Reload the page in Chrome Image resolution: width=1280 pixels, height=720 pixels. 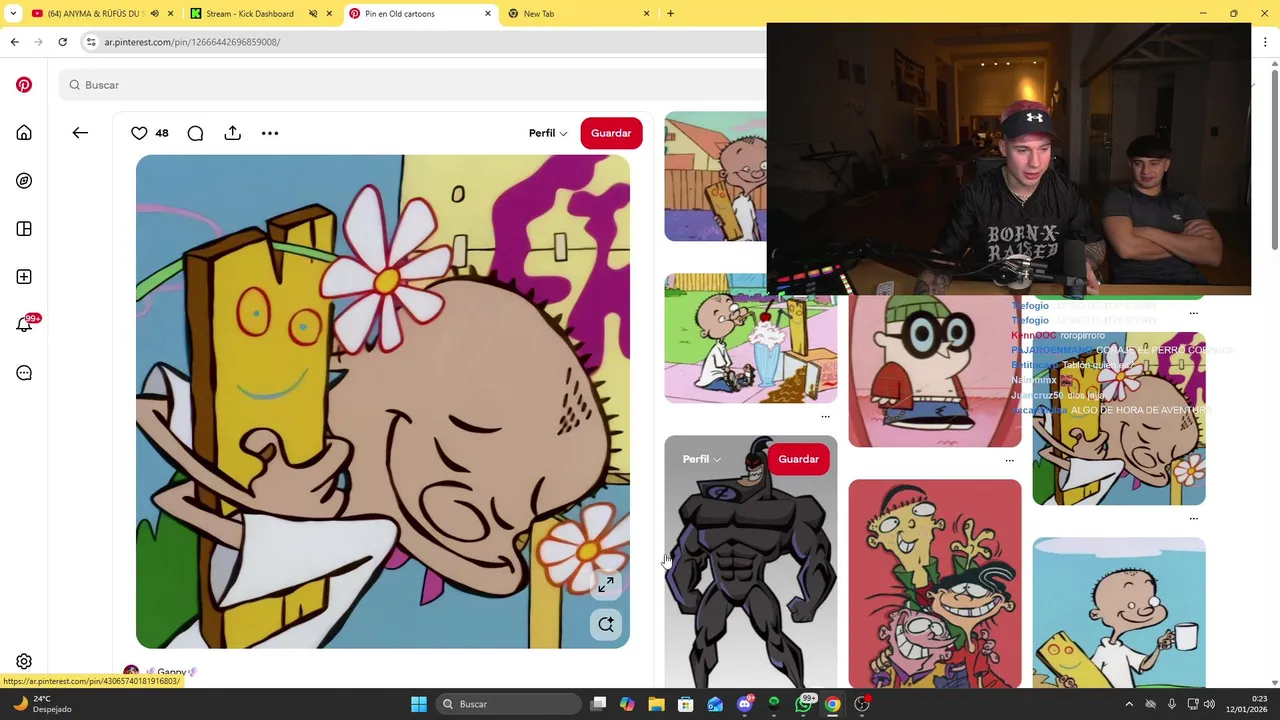click(62, 42)
